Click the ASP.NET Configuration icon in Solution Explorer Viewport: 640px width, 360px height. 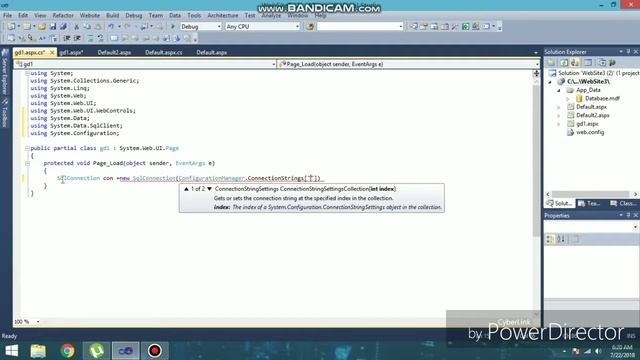click(x=612, y=62)
